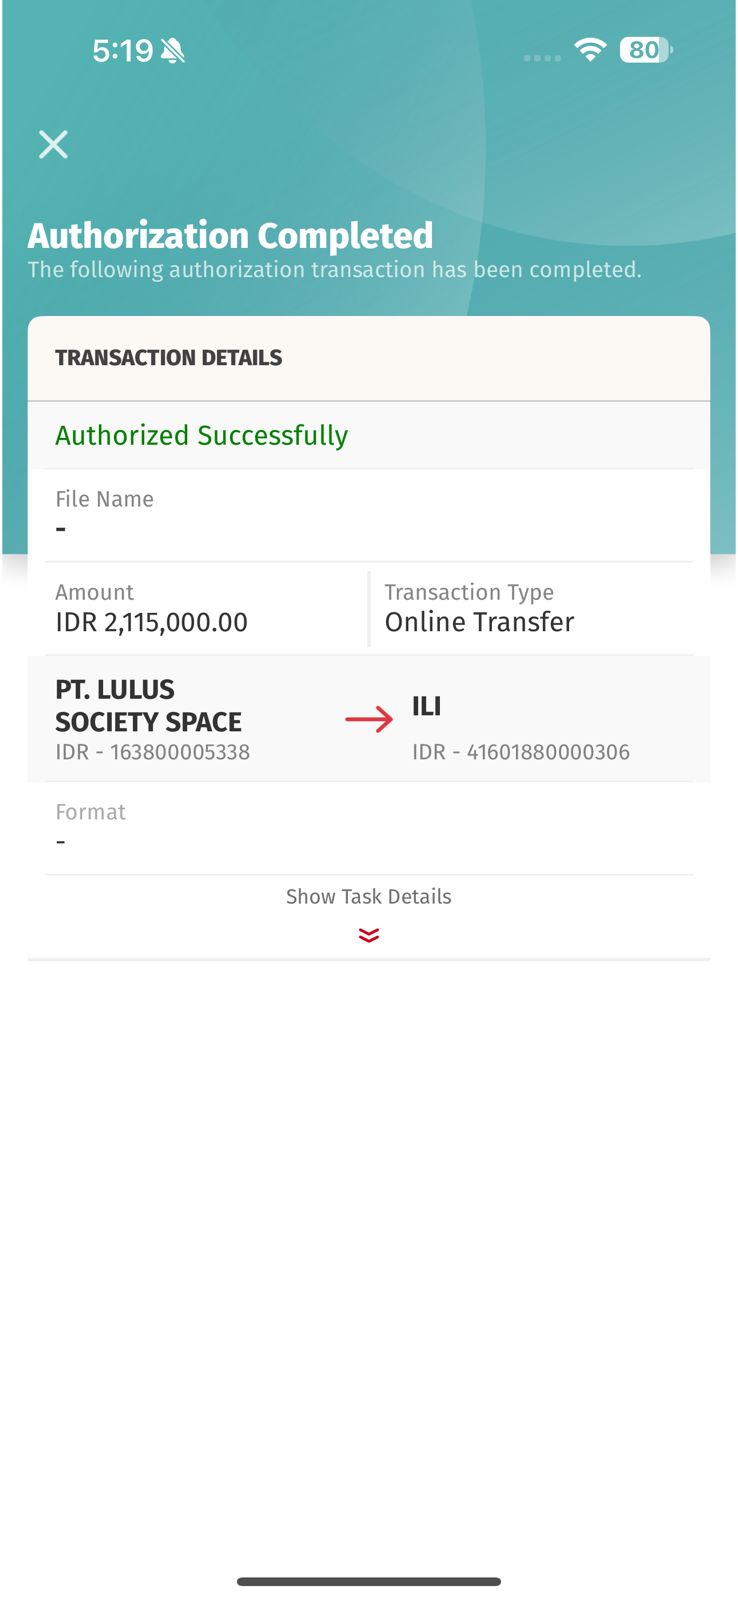Tap the battery level indicator

tap(644, 50)
